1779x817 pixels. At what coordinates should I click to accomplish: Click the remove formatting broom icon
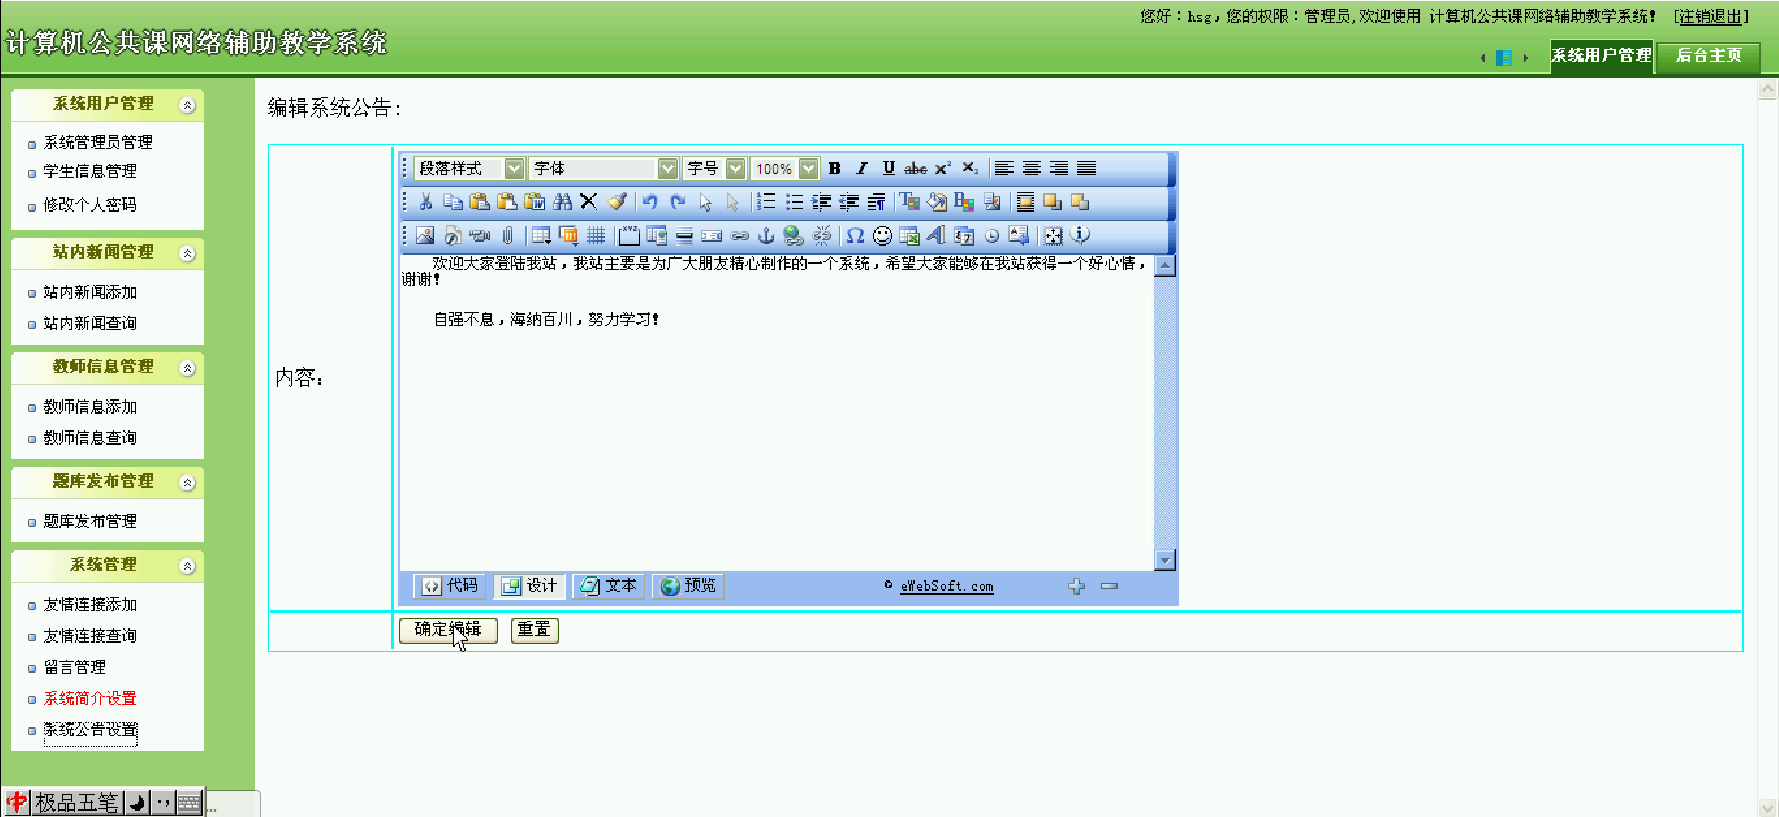click(x=617, y=202)
